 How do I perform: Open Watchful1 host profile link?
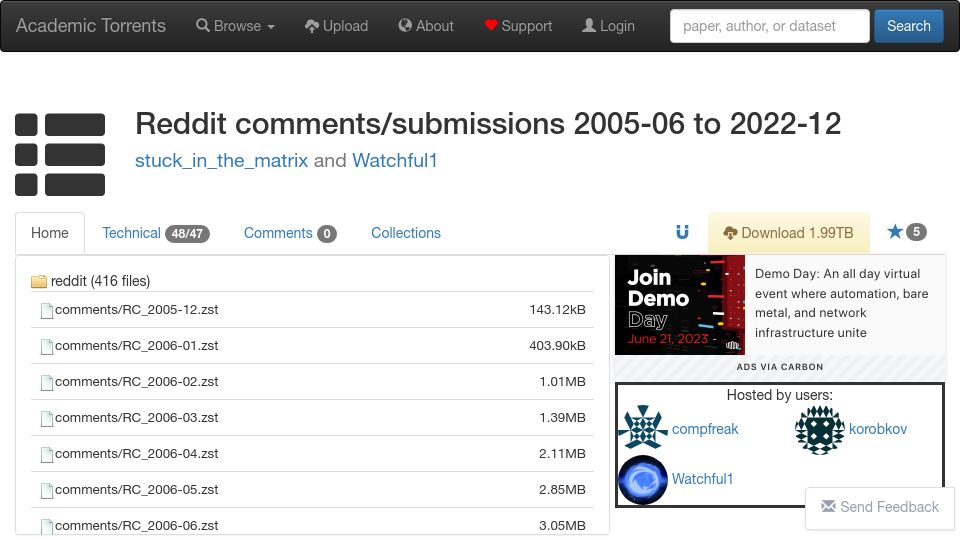tap(702, 479)
